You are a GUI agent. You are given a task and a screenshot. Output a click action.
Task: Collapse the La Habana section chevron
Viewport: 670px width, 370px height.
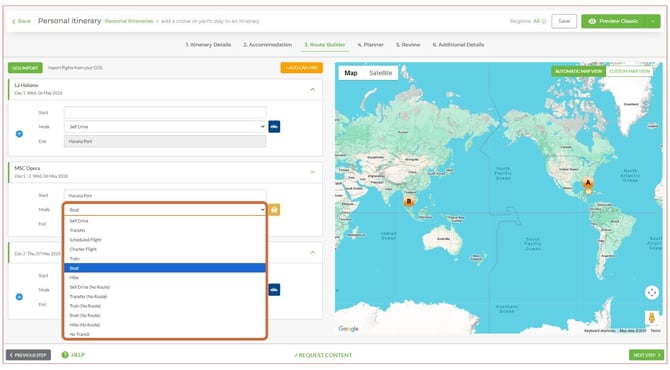point(312,89)
